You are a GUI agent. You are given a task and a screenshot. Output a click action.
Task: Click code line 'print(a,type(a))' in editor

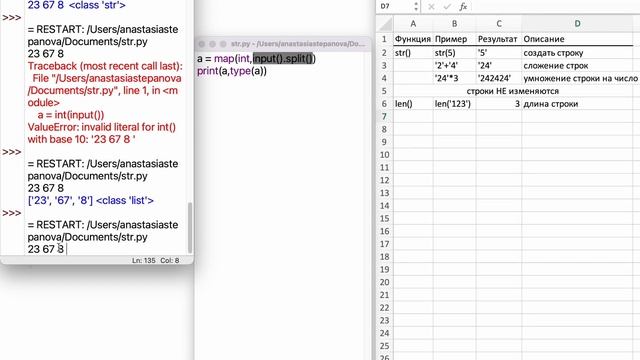(x=232, y=71)
